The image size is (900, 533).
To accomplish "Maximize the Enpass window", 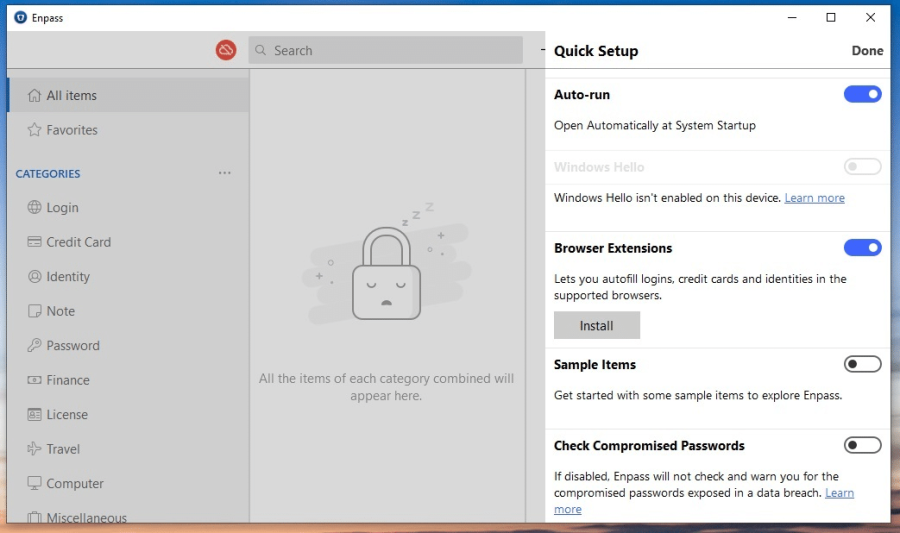I will click(x=831, y=18).
